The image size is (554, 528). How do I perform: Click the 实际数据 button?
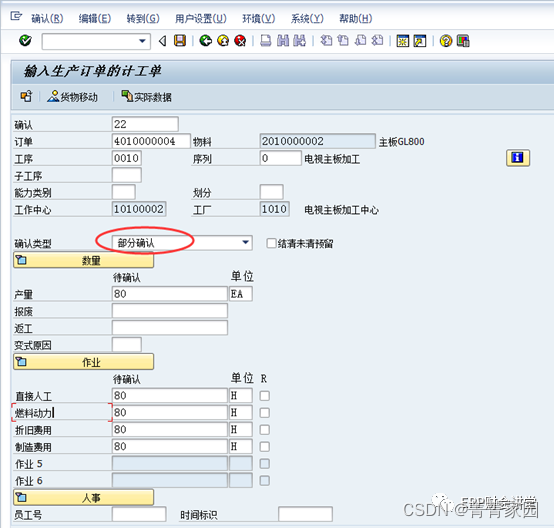(x=147, y=96)
